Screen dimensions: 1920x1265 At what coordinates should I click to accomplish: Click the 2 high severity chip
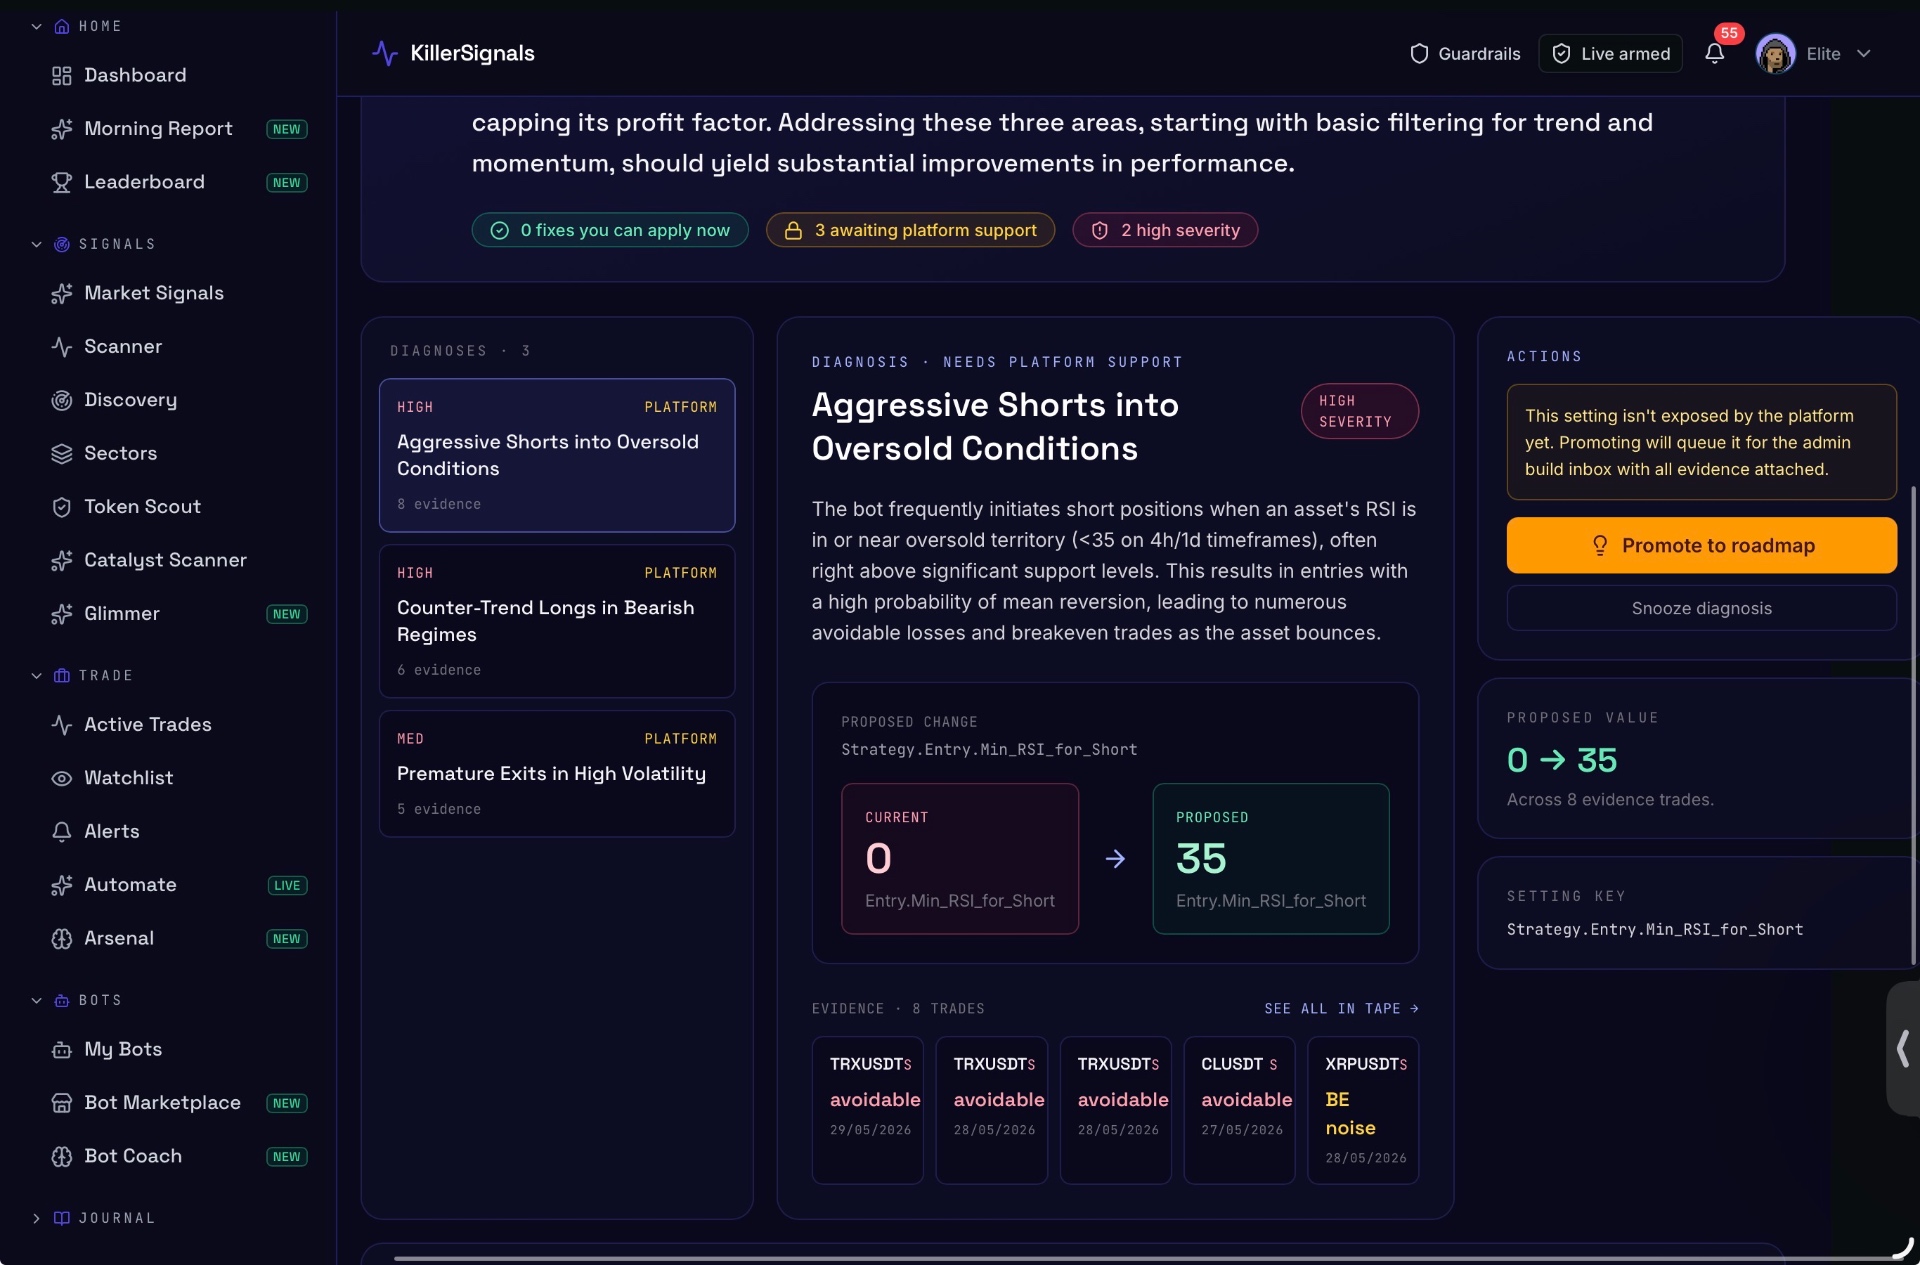(1165, 231)
